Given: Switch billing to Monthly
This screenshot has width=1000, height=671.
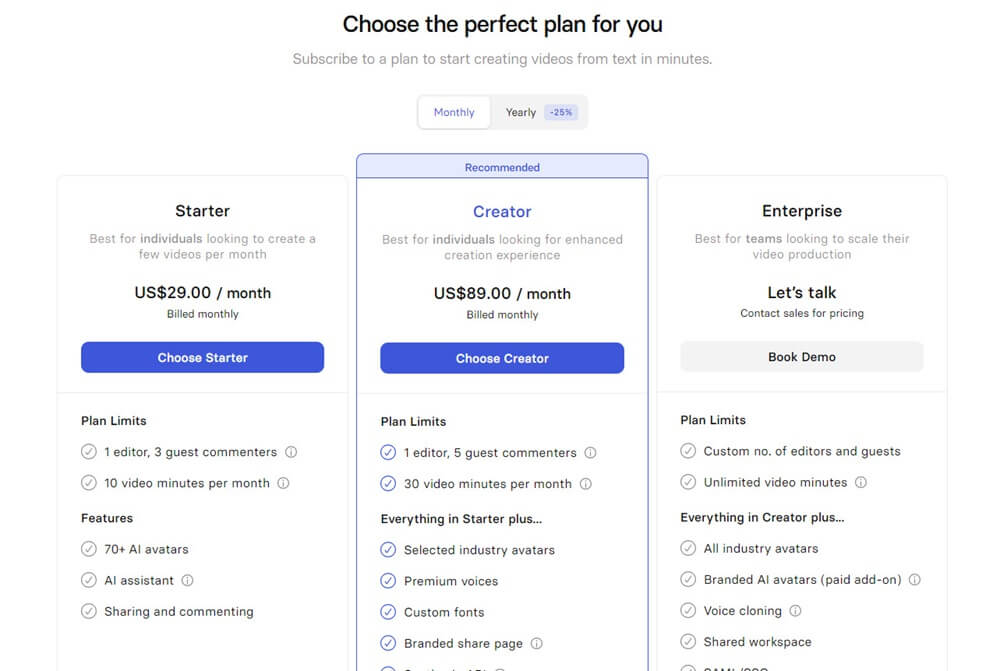Looking at the screenshot, I should click(x=454, y=112).
